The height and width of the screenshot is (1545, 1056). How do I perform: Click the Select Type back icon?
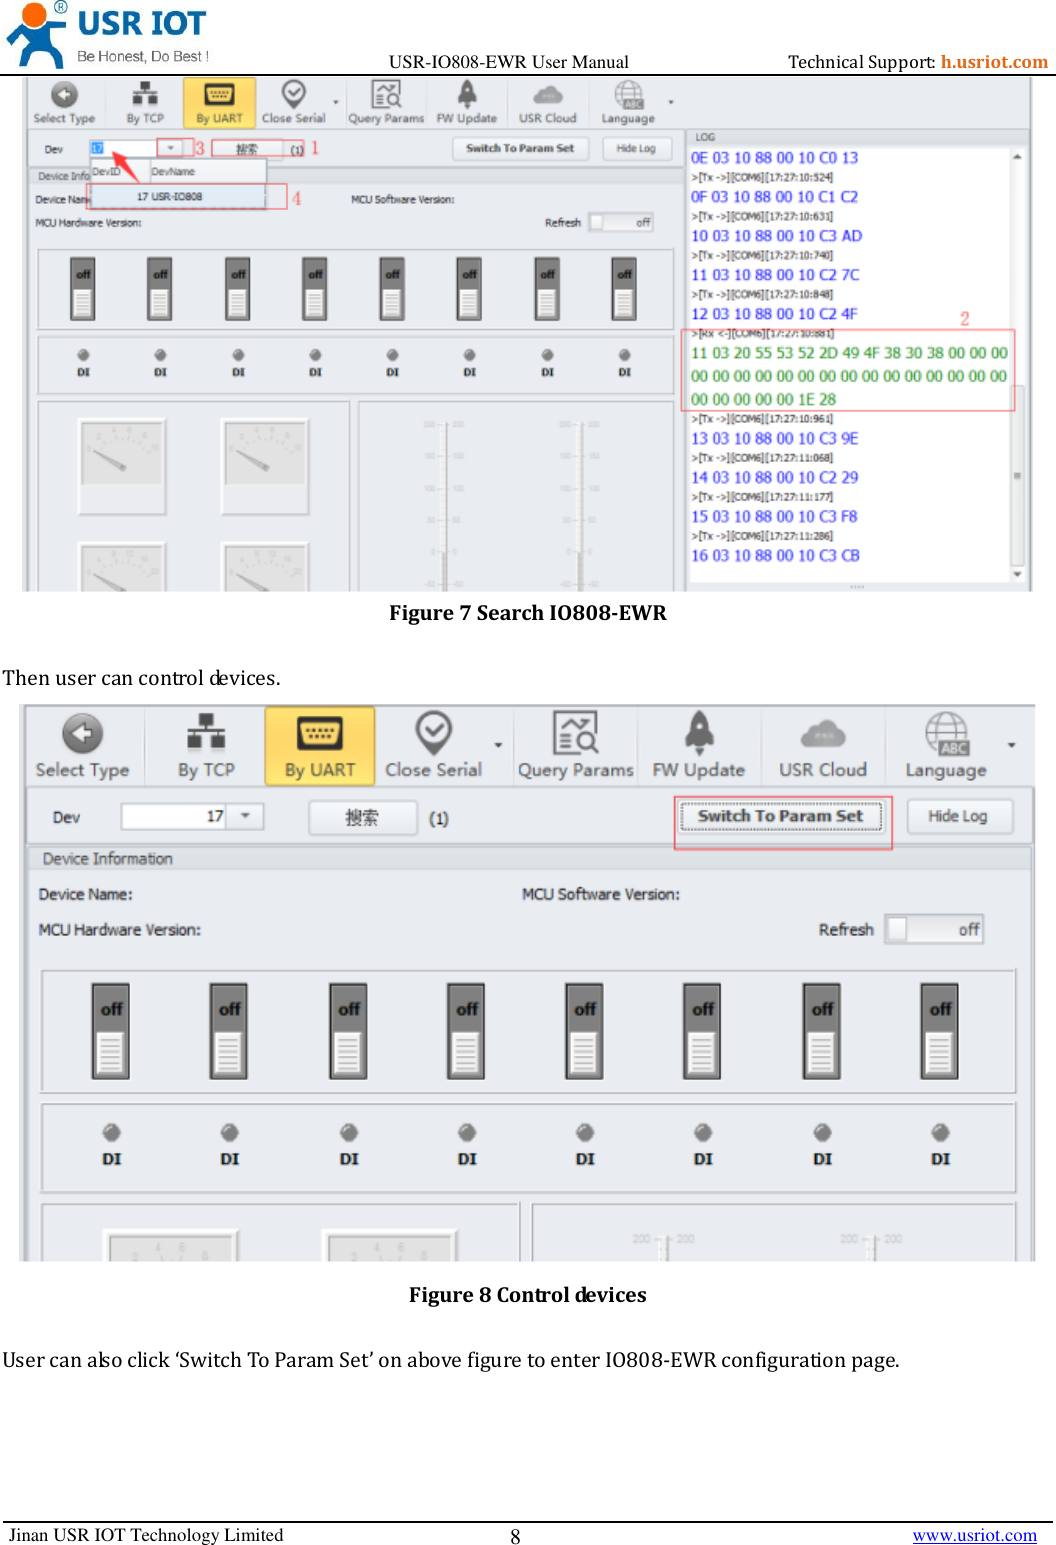(82, 744)
